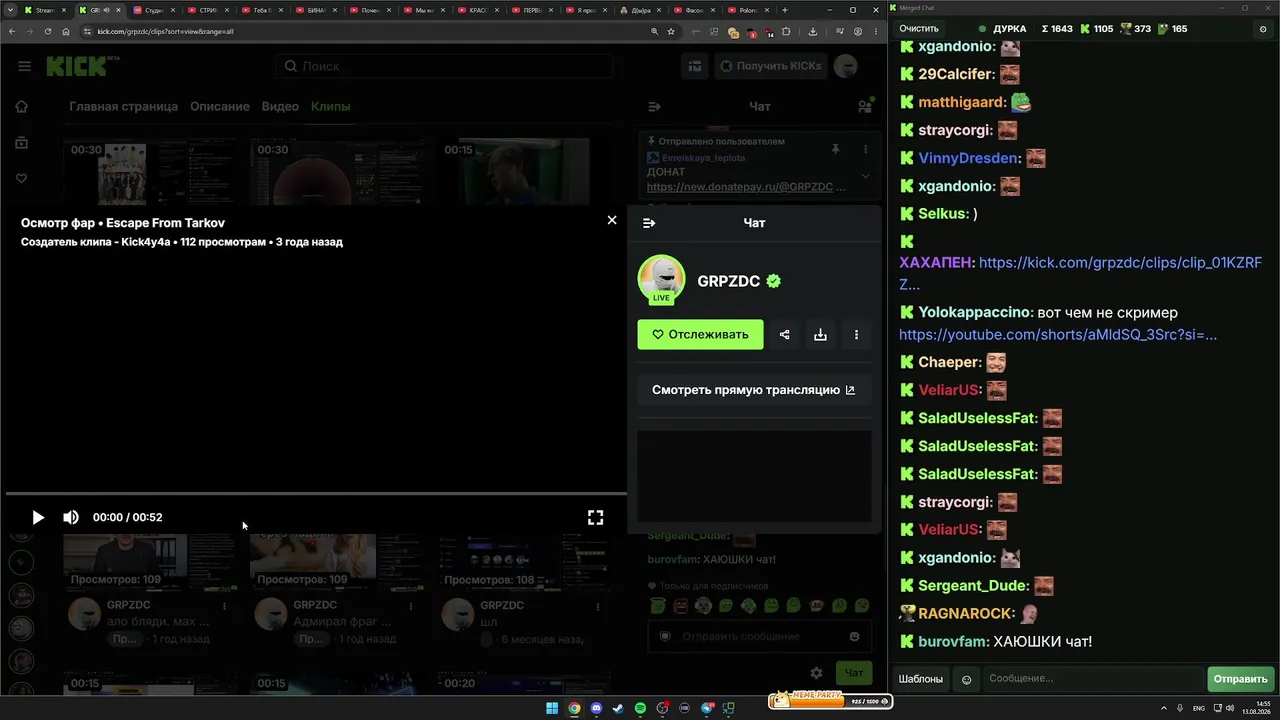Unpin the pinned chat message
Viewport: 1280px width, 720px height.
[836, 149]
